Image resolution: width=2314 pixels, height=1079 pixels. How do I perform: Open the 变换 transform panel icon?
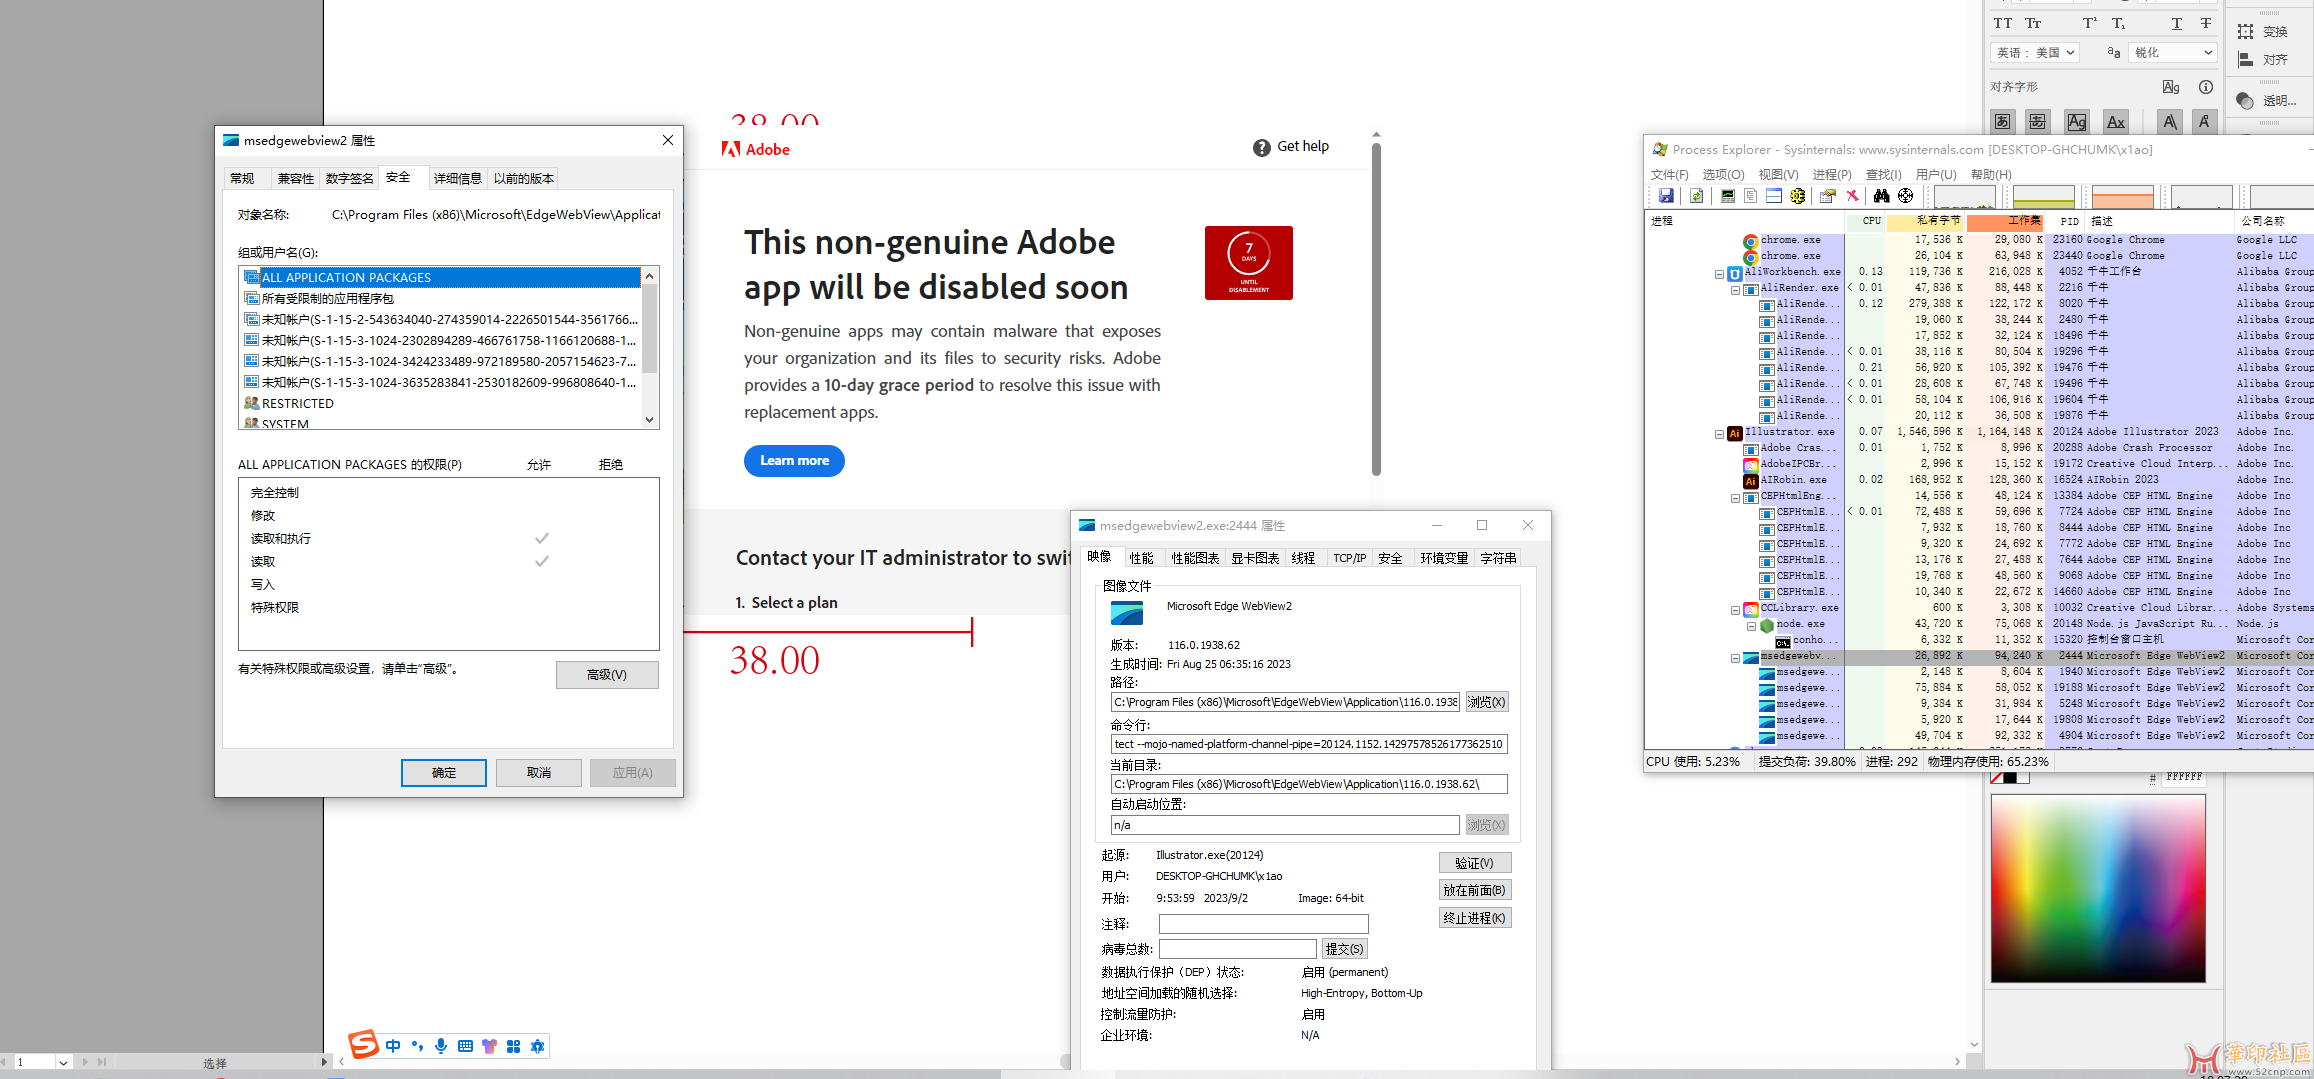pyautogui.click(x=2246, y=32)
